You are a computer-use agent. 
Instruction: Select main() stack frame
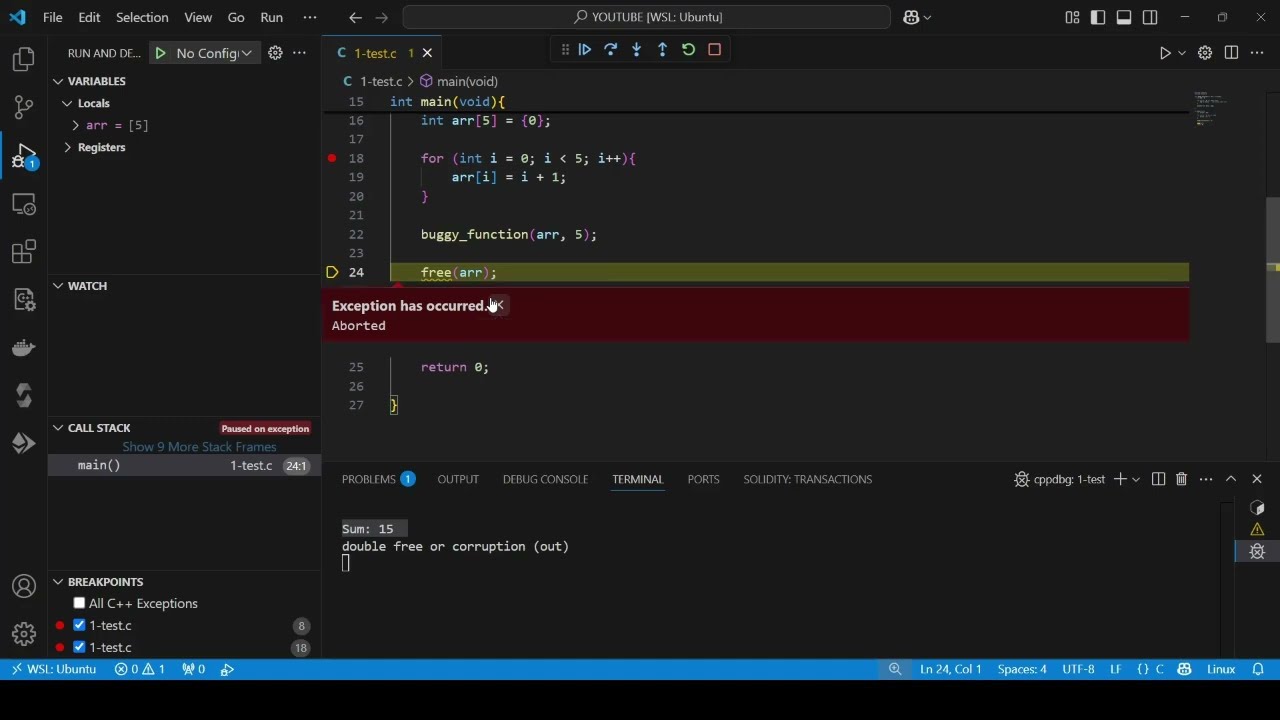click(x=184, y=466)
